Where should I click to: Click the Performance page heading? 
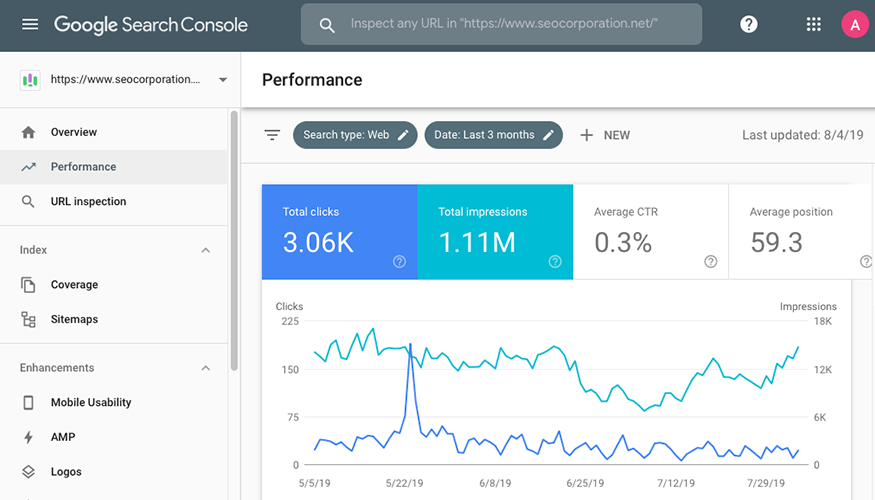click(312, 80)
